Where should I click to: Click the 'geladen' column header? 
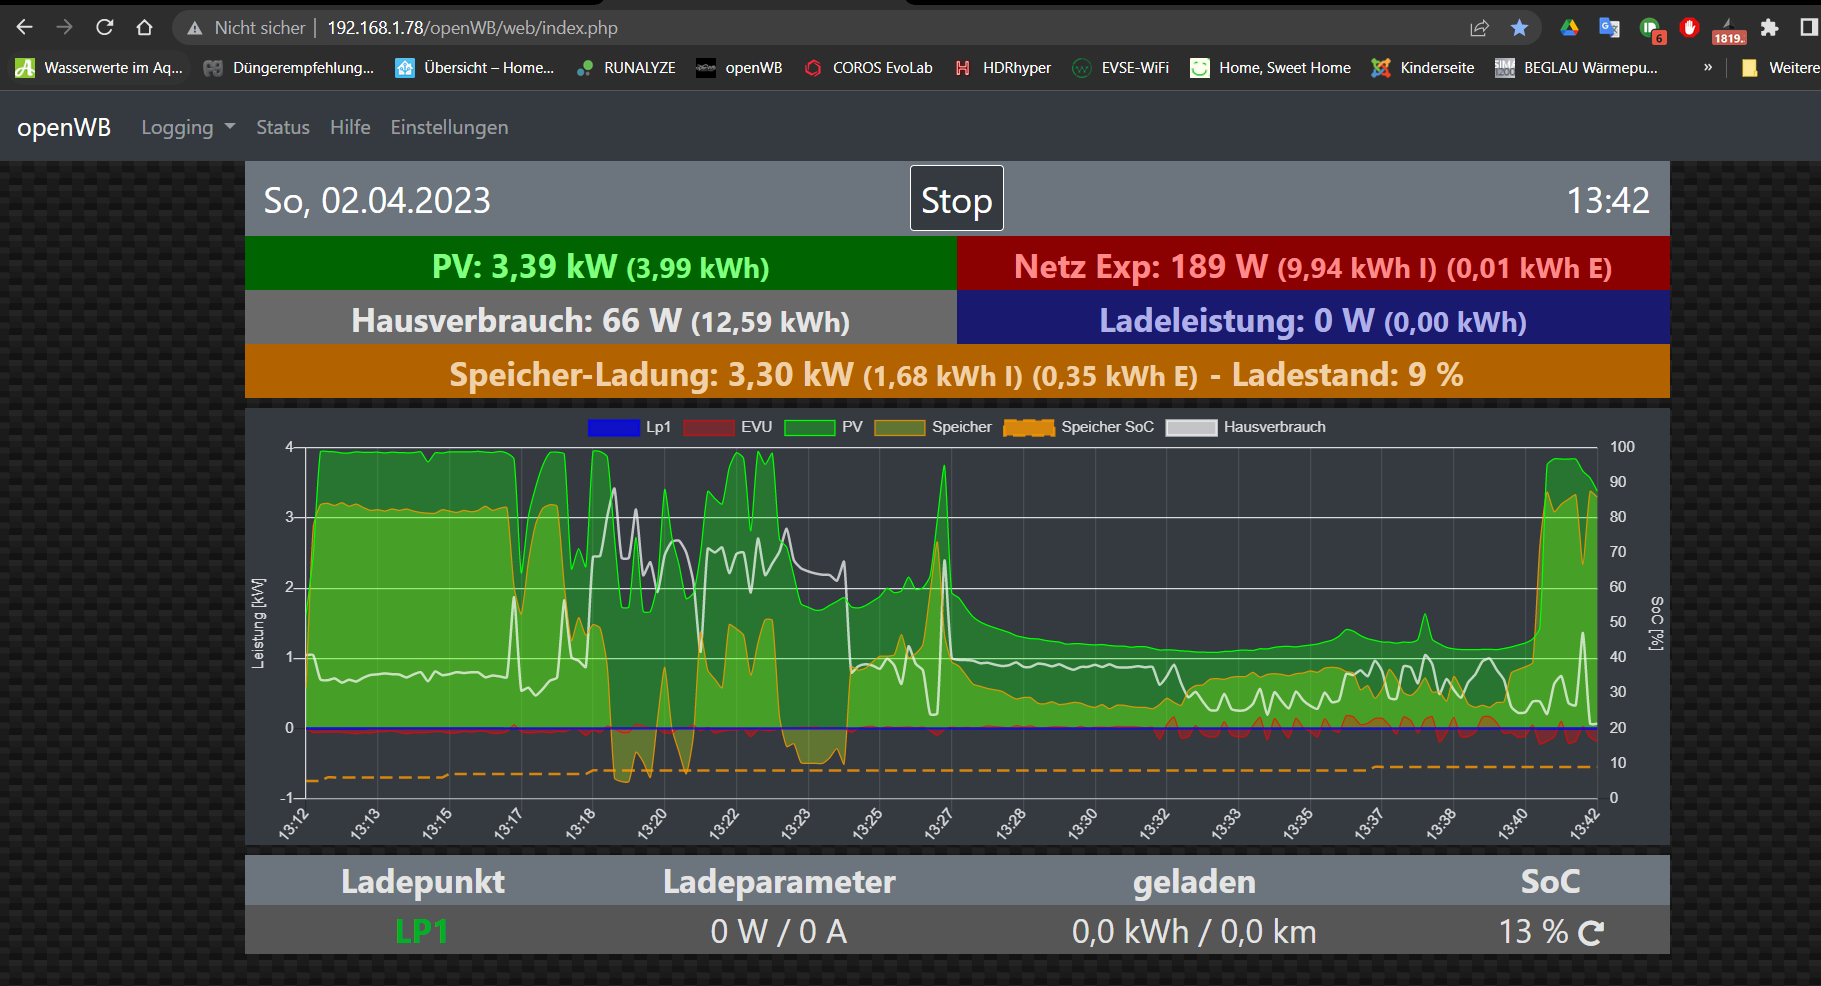pyautogui.click(x=1194, y=881)
